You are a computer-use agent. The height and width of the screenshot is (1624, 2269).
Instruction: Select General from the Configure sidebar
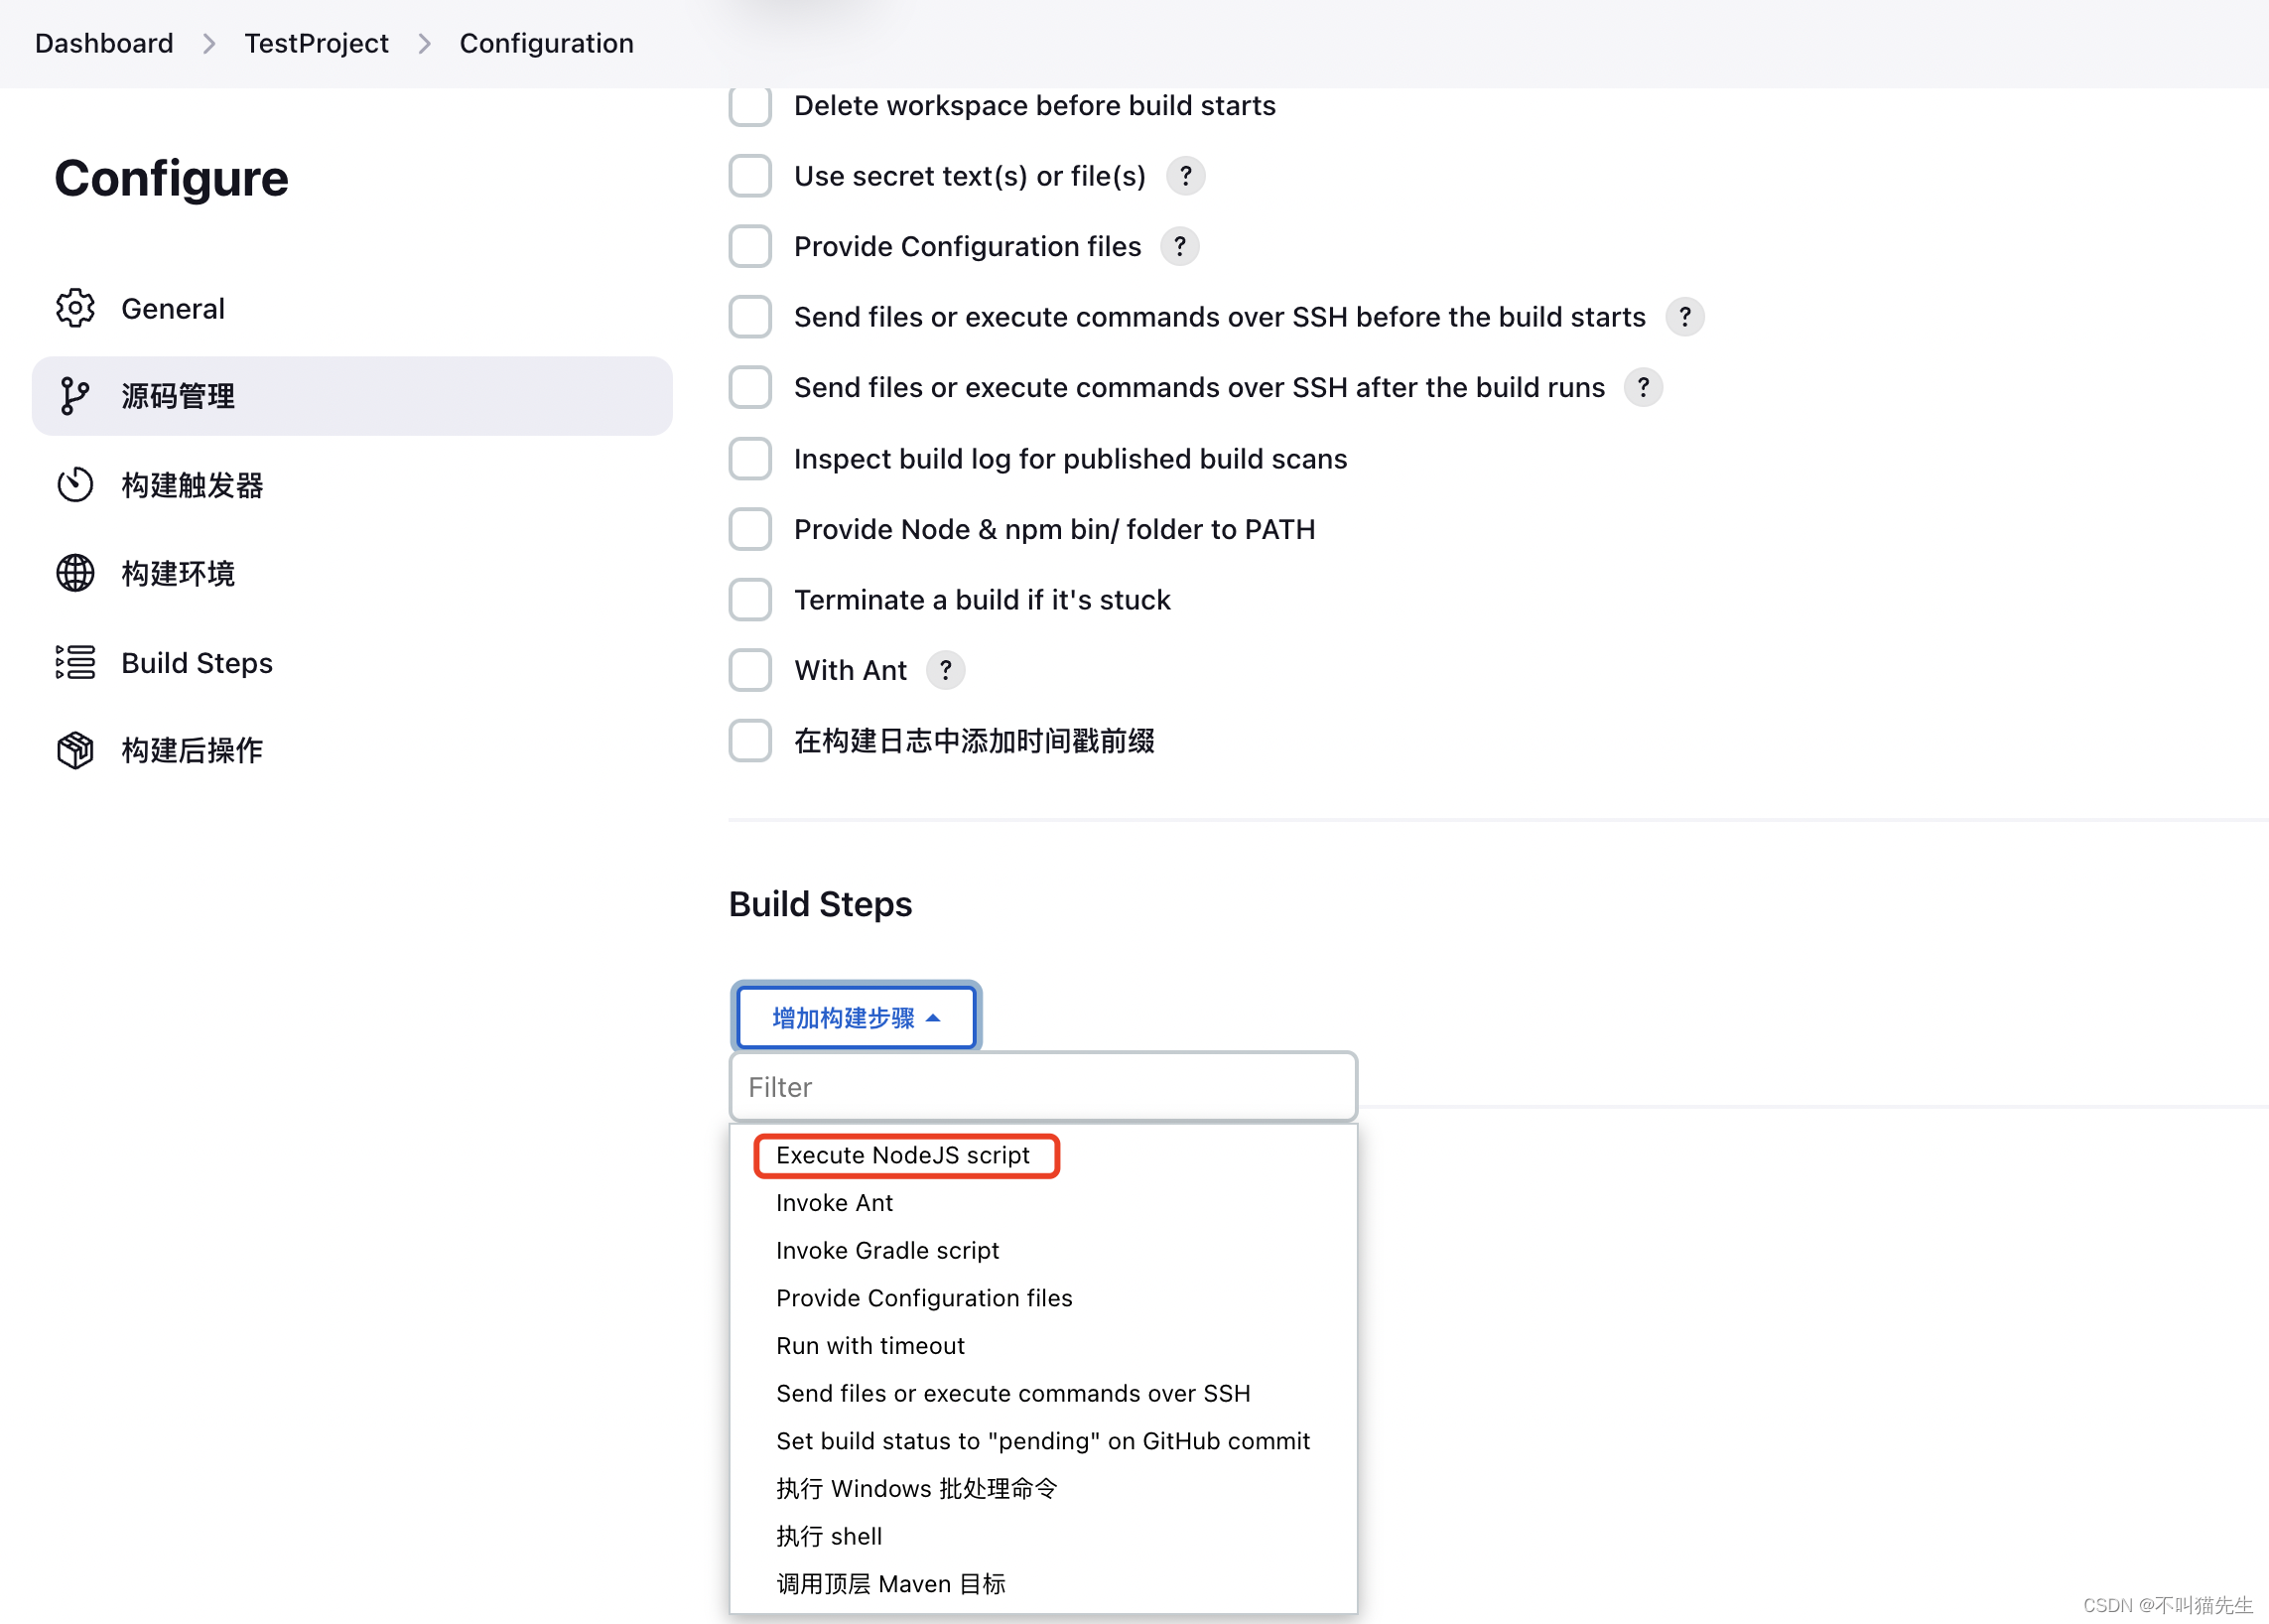[171, 308]
